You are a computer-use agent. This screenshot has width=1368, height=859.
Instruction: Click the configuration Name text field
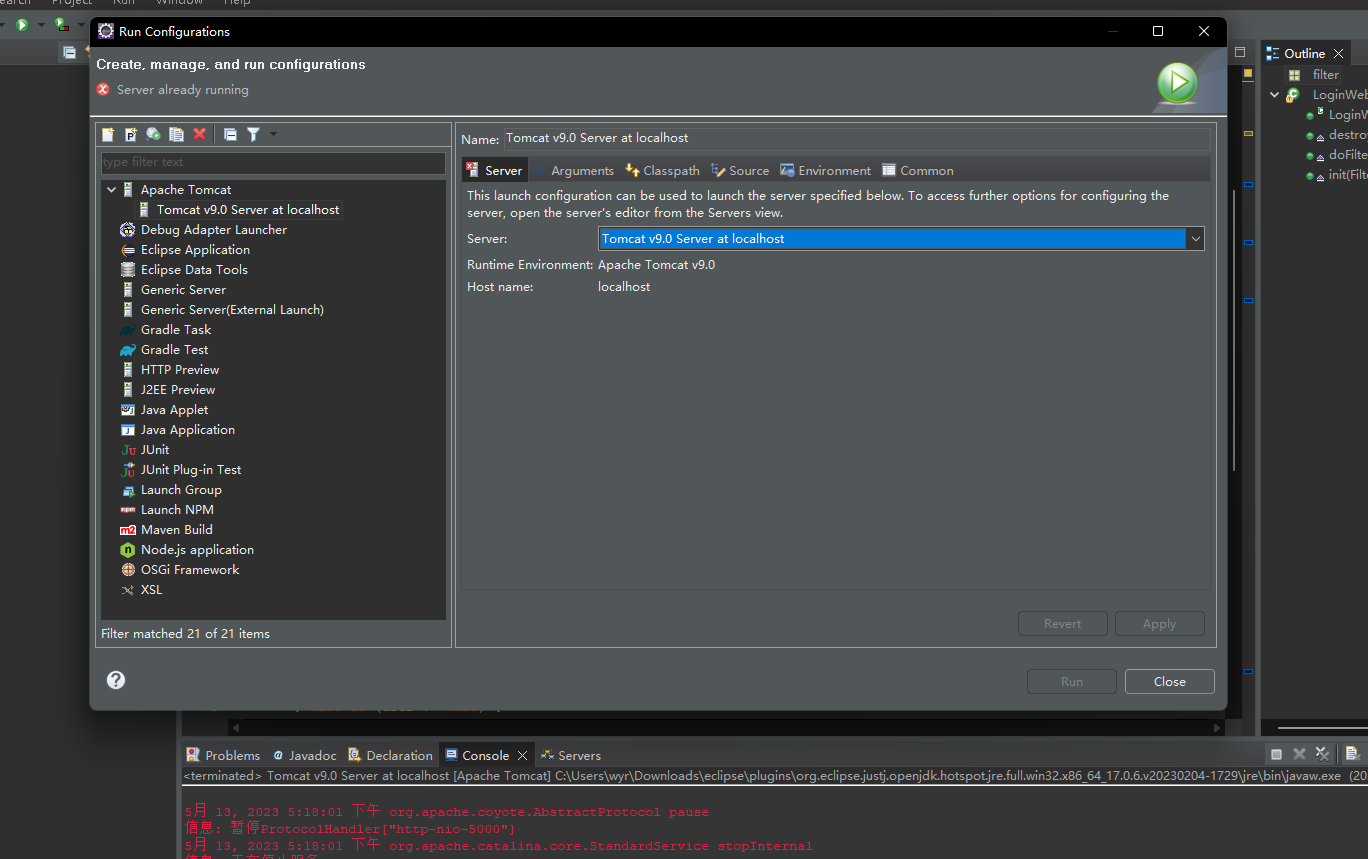coord(856,138)
